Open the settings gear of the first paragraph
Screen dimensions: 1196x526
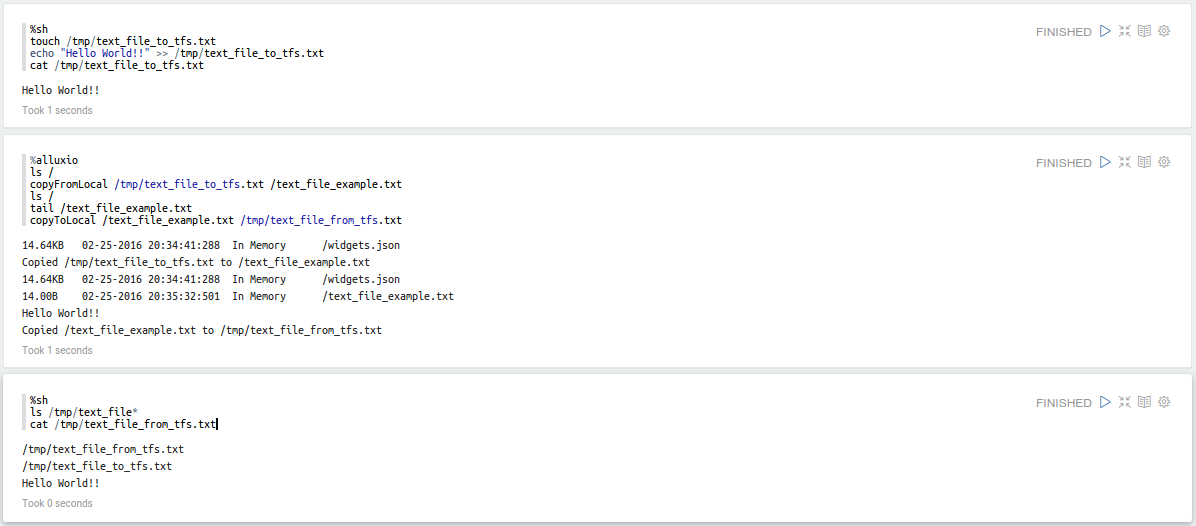(1164, 31)
